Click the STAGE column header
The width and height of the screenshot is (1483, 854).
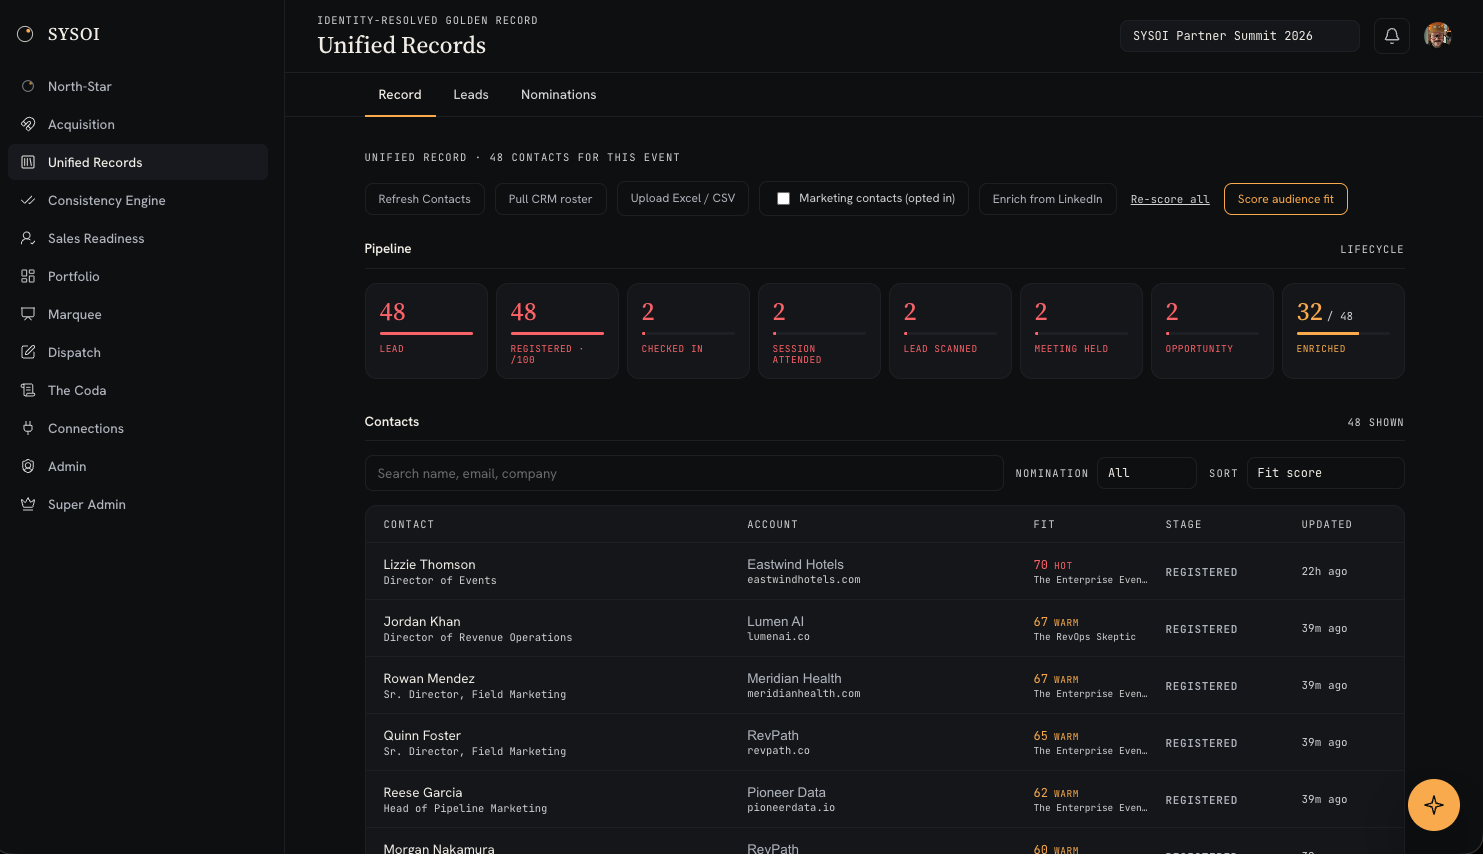pyautogui.click(x=1183, y=525)
